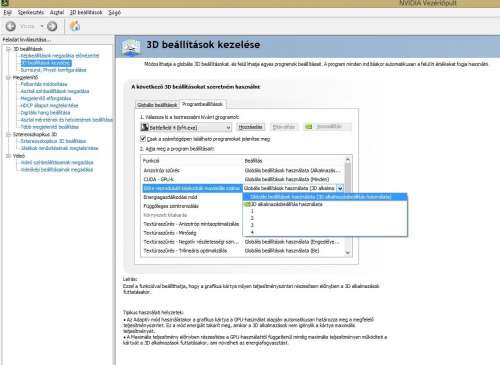Click the Hozzáadás button
Viewport: 500px width, 365px height.
pyautogui.click(x=251, y=127)
